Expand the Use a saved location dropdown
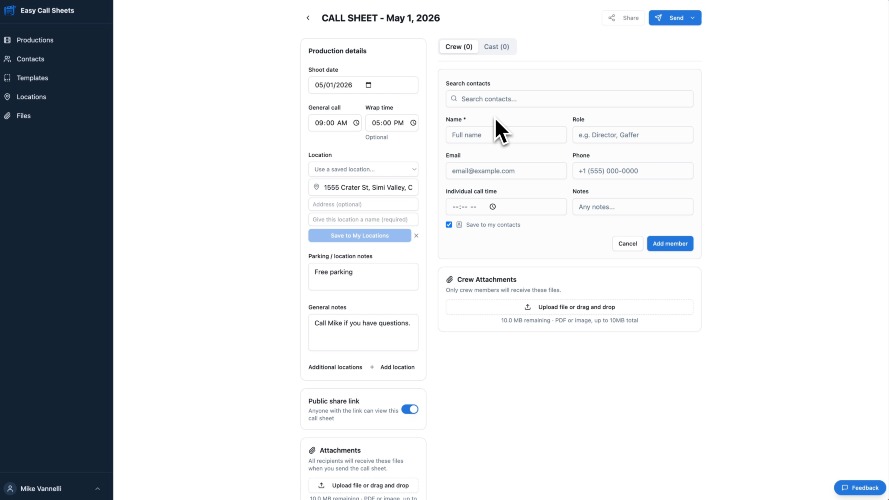Image resolution: width=889 pixels, height=500 pixels. click(x=363, y=170)
